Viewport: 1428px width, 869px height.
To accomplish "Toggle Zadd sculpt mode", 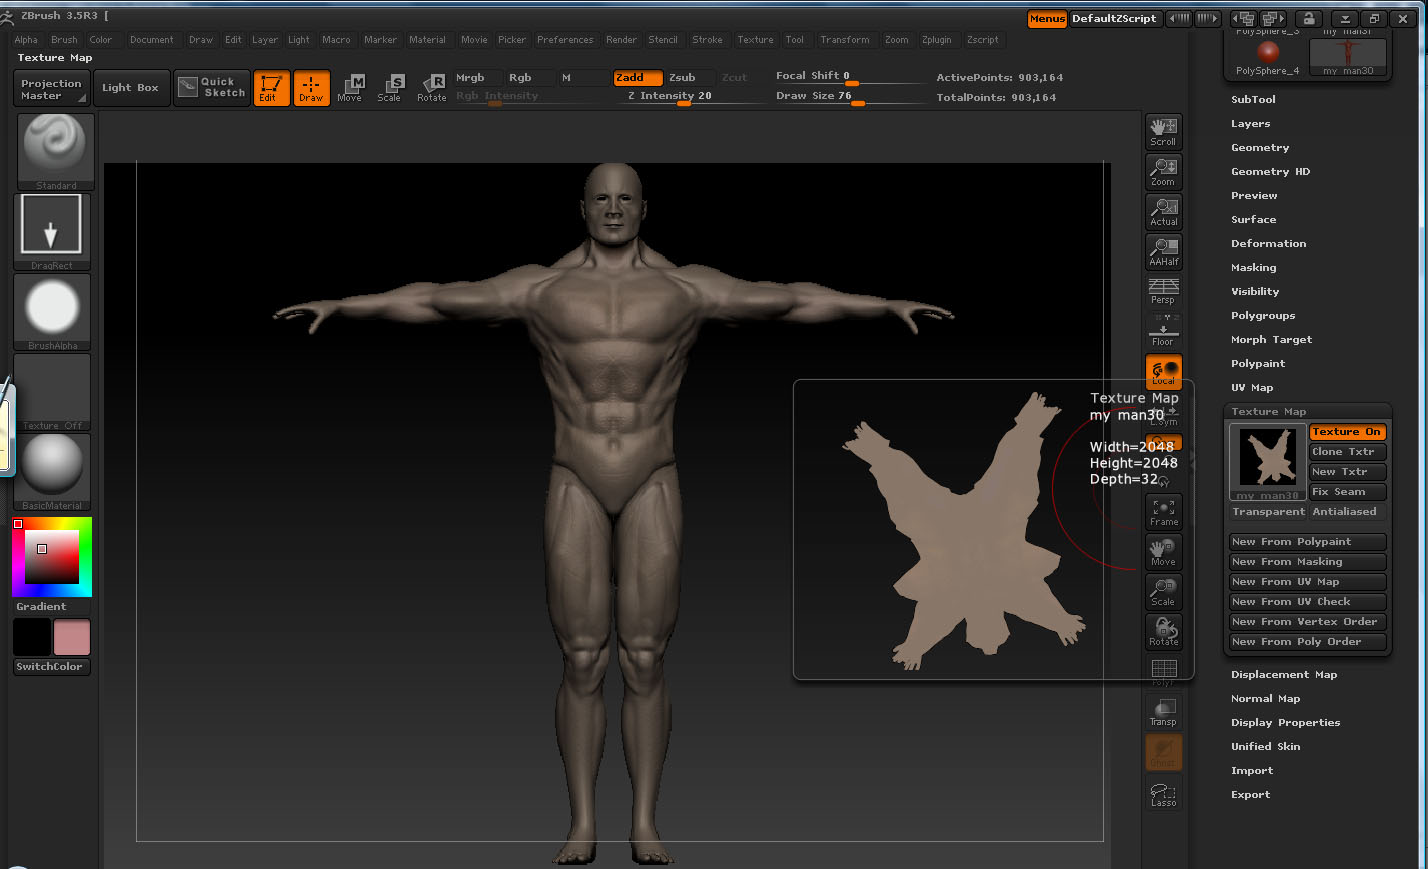I will [638, 78].
